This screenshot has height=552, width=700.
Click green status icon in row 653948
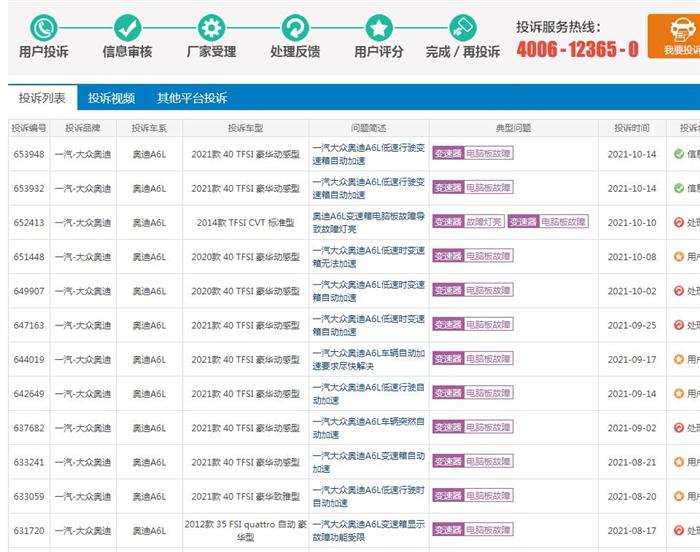(x=679, y=154)
